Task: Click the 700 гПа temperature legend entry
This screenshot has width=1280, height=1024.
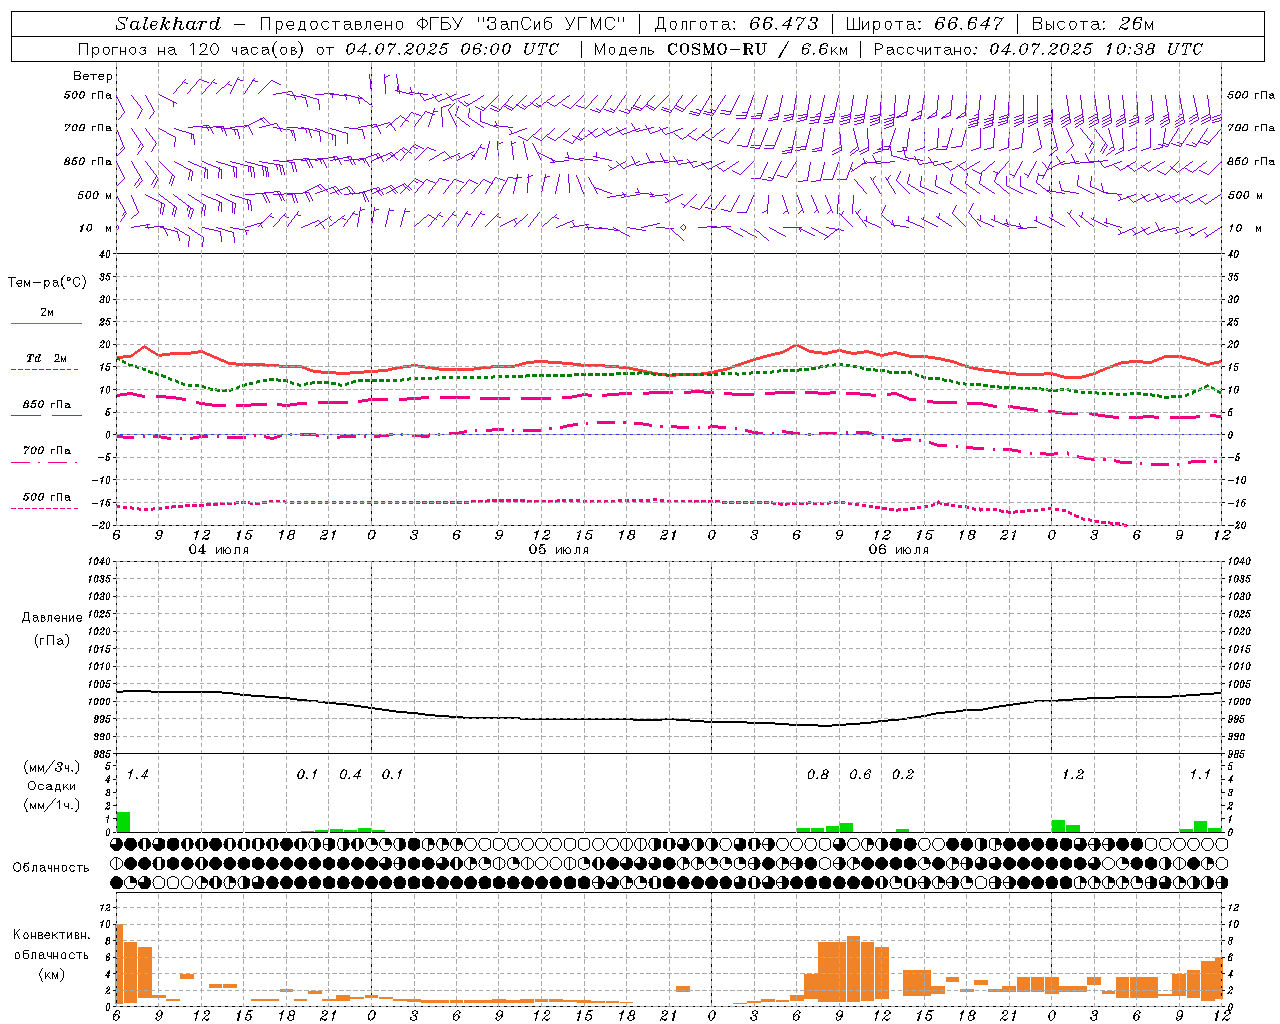Action: pyautogui.click(x=47, y=451)
